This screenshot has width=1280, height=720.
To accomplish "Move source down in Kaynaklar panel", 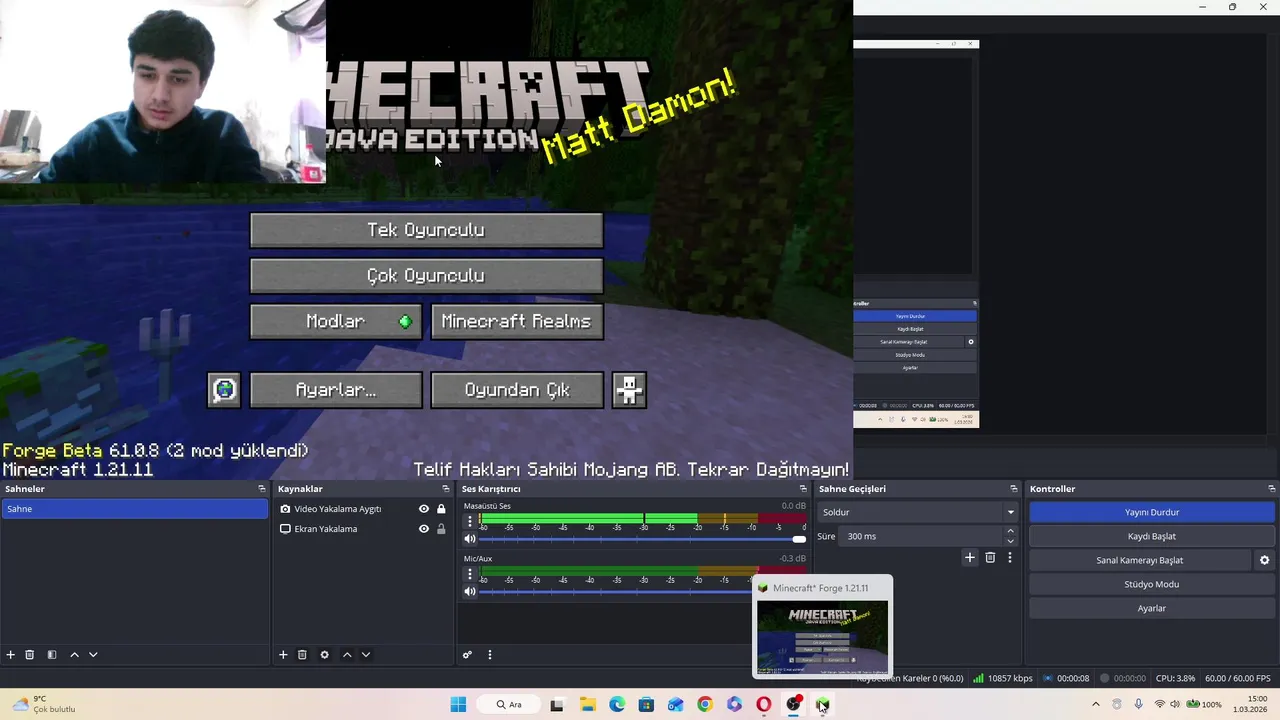I will [x=366, y=655].
